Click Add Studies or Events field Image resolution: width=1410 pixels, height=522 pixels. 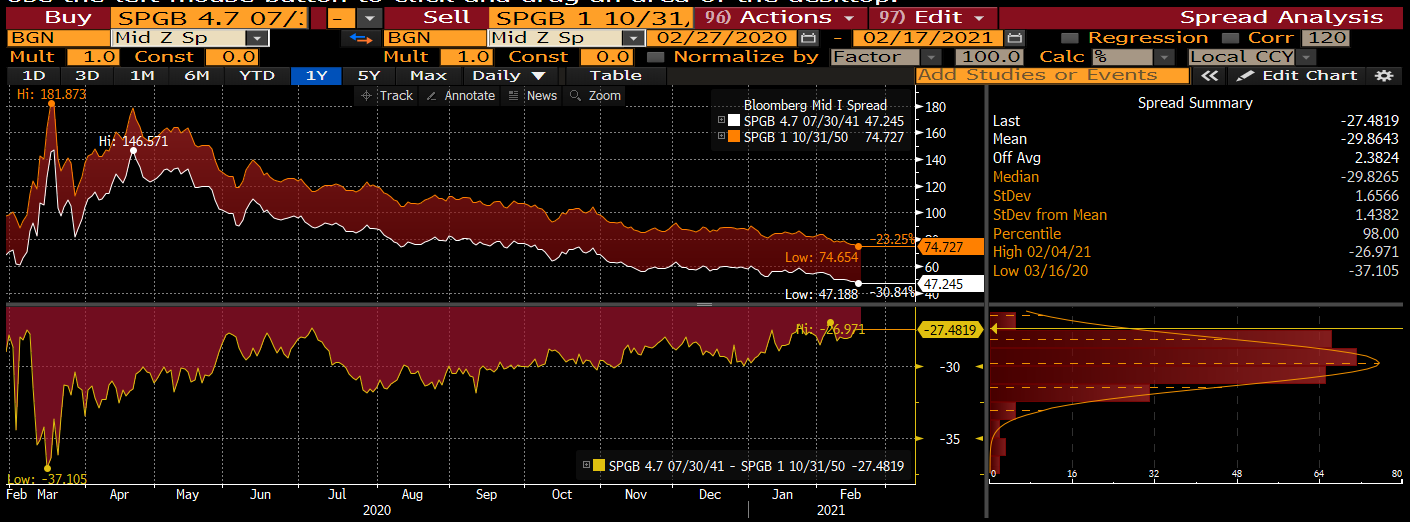coord(1052,75)
